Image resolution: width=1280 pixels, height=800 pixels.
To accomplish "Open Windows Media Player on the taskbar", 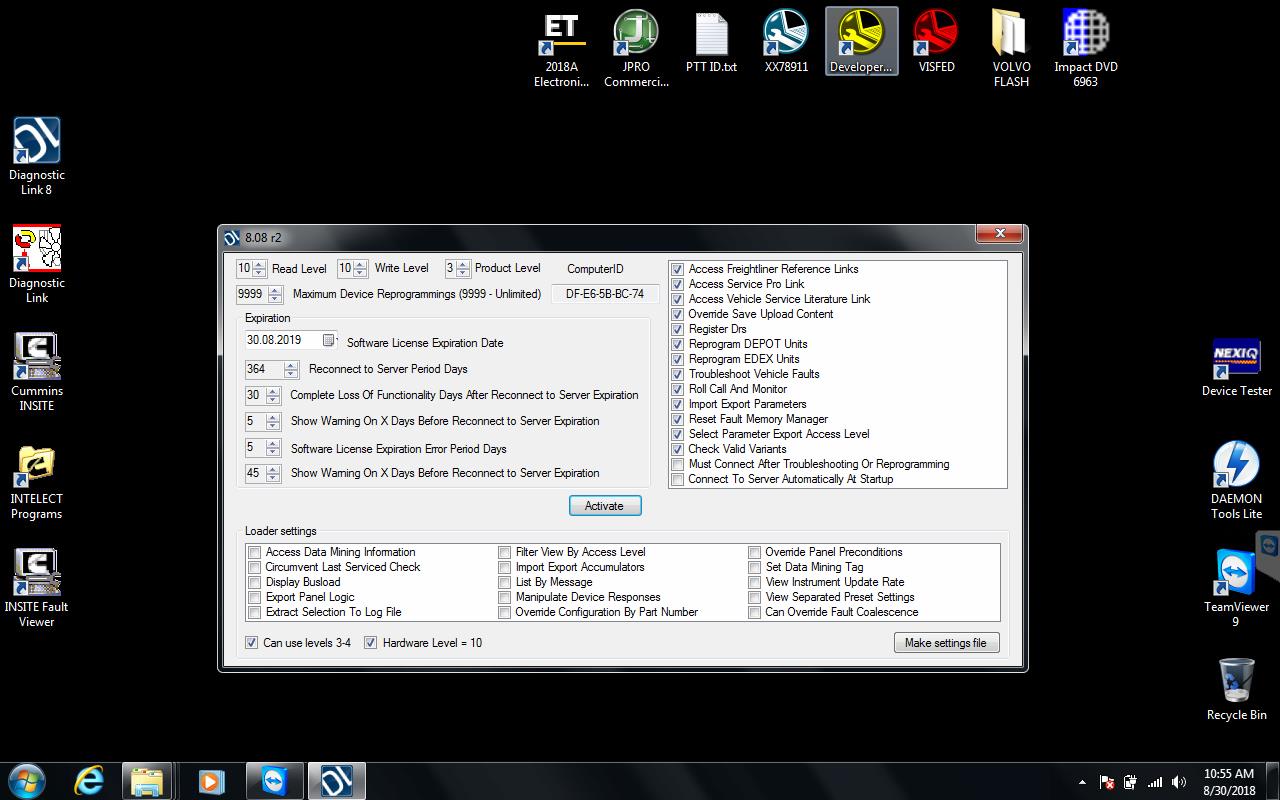I will pyautogui.click(x=210, y=780).
